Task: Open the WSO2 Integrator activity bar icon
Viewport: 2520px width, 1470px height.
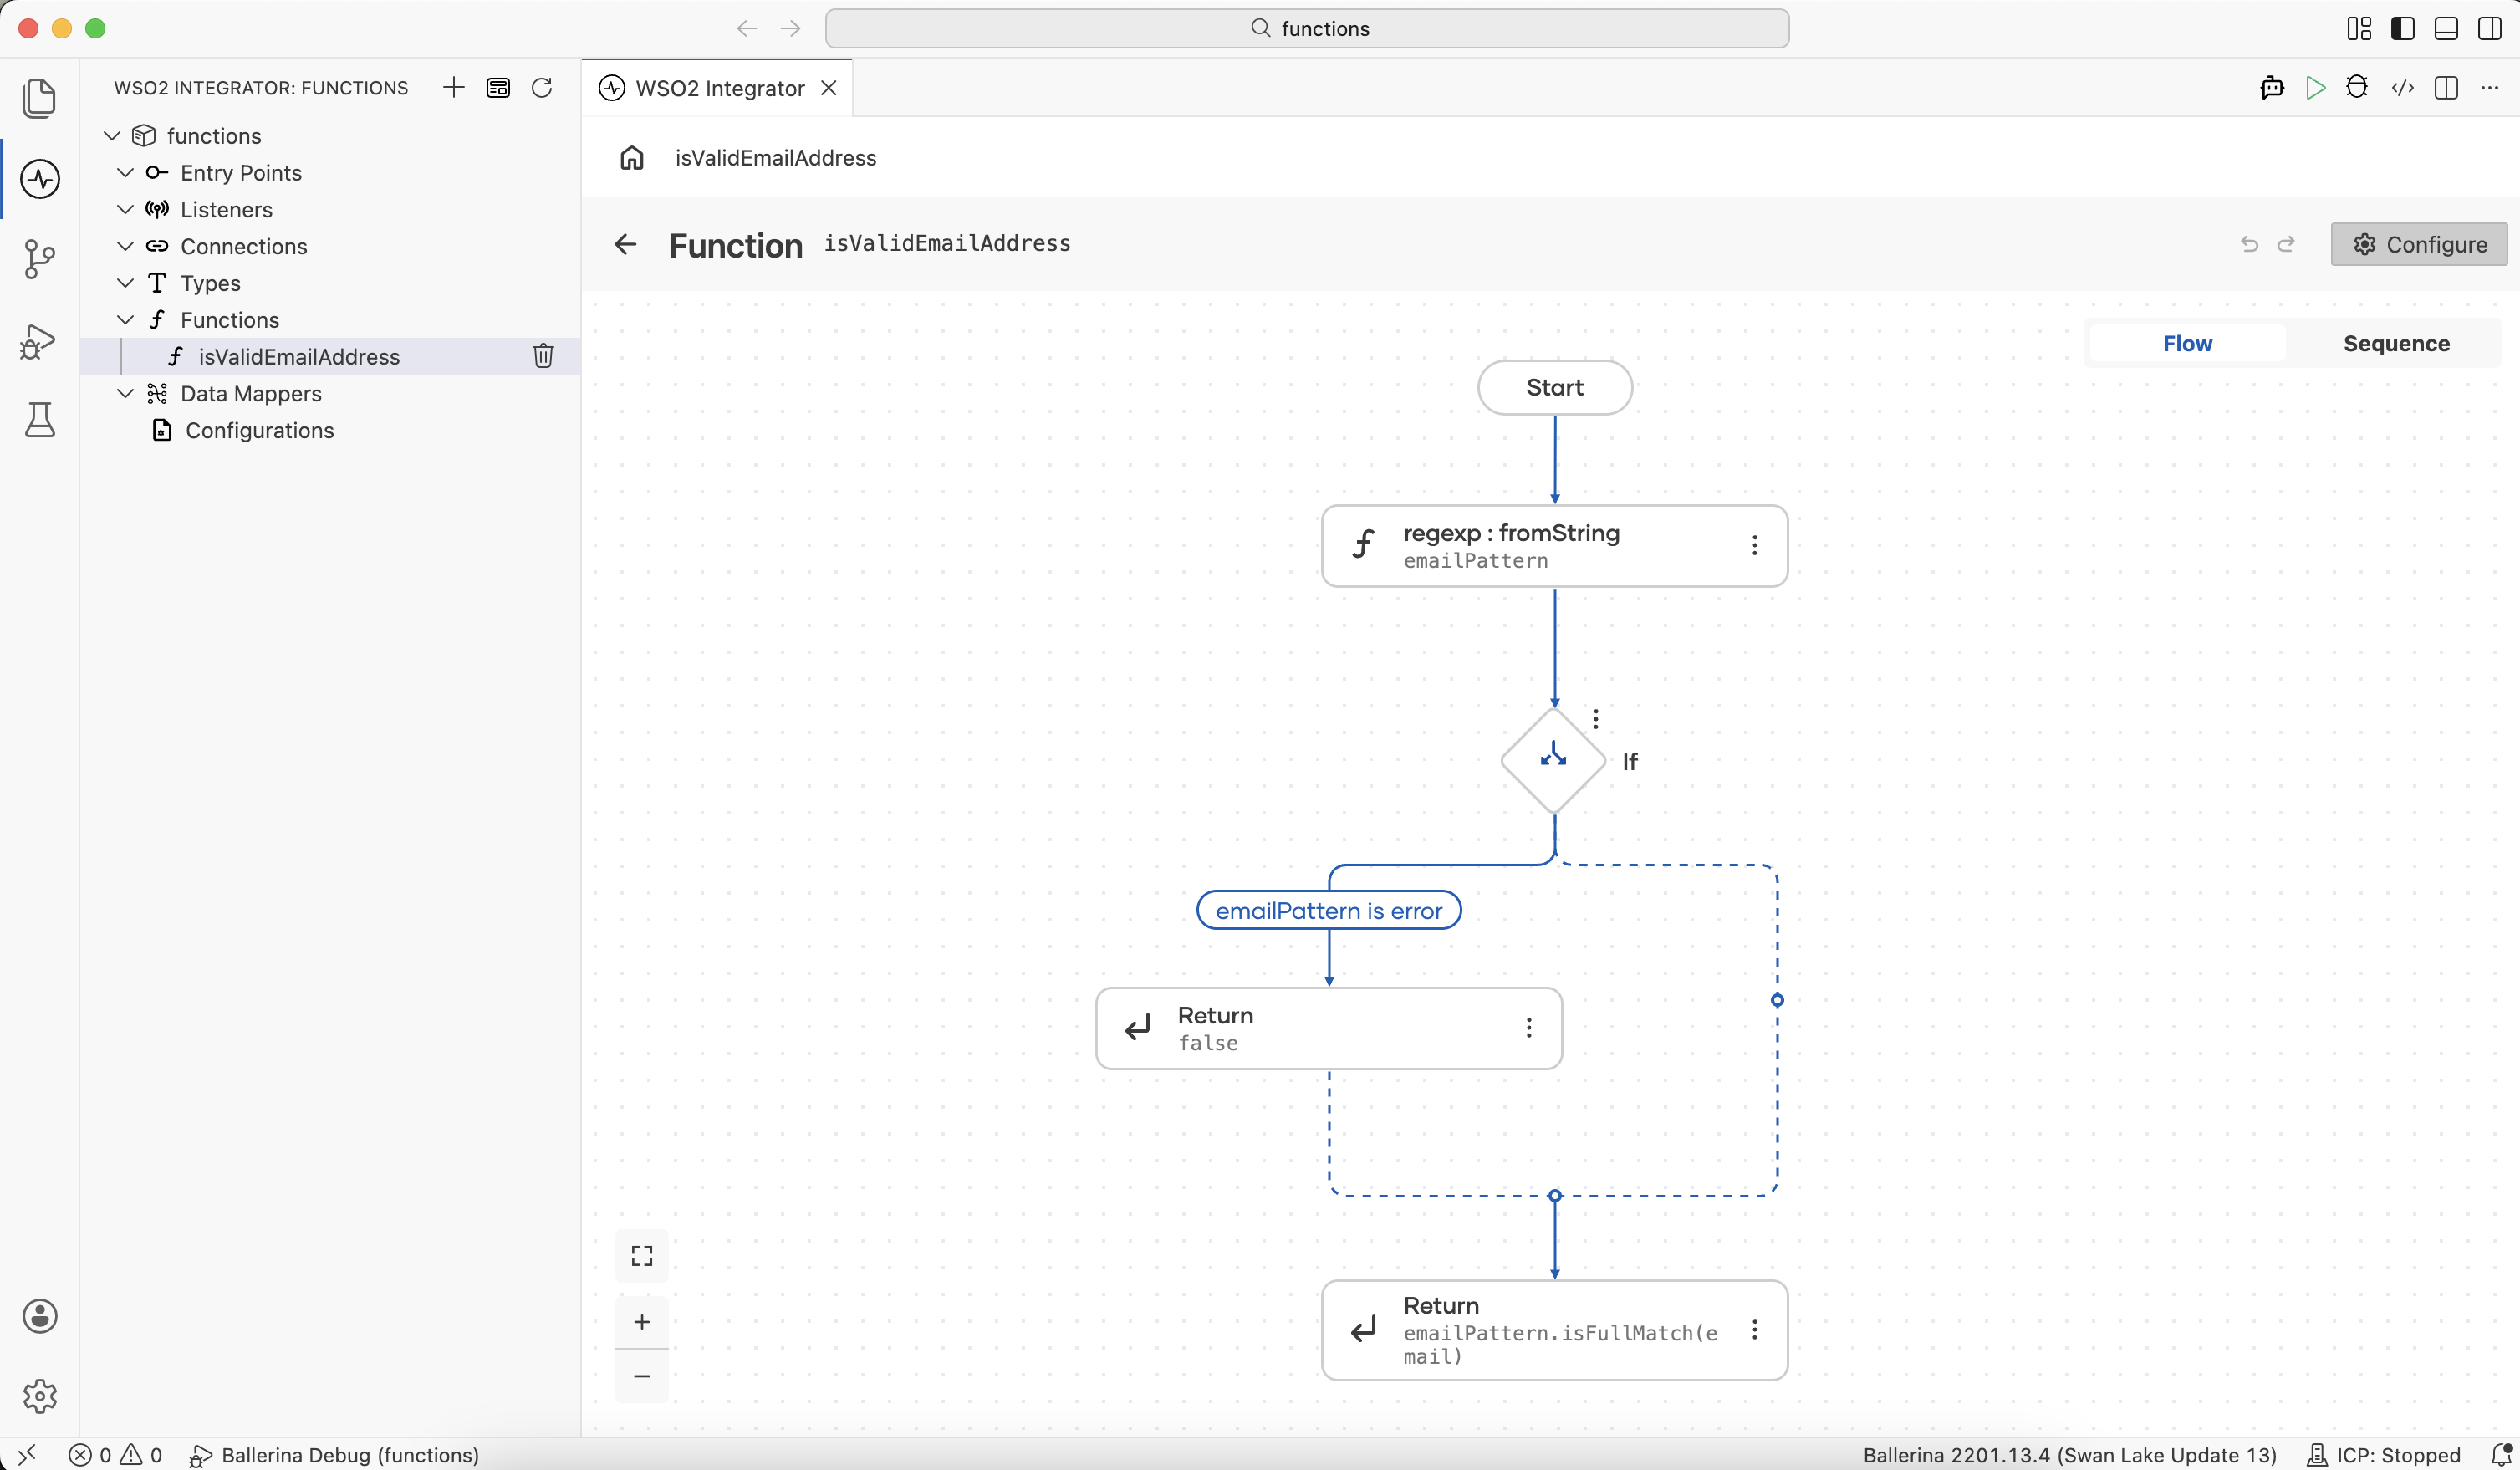Action: coord(39,179)
